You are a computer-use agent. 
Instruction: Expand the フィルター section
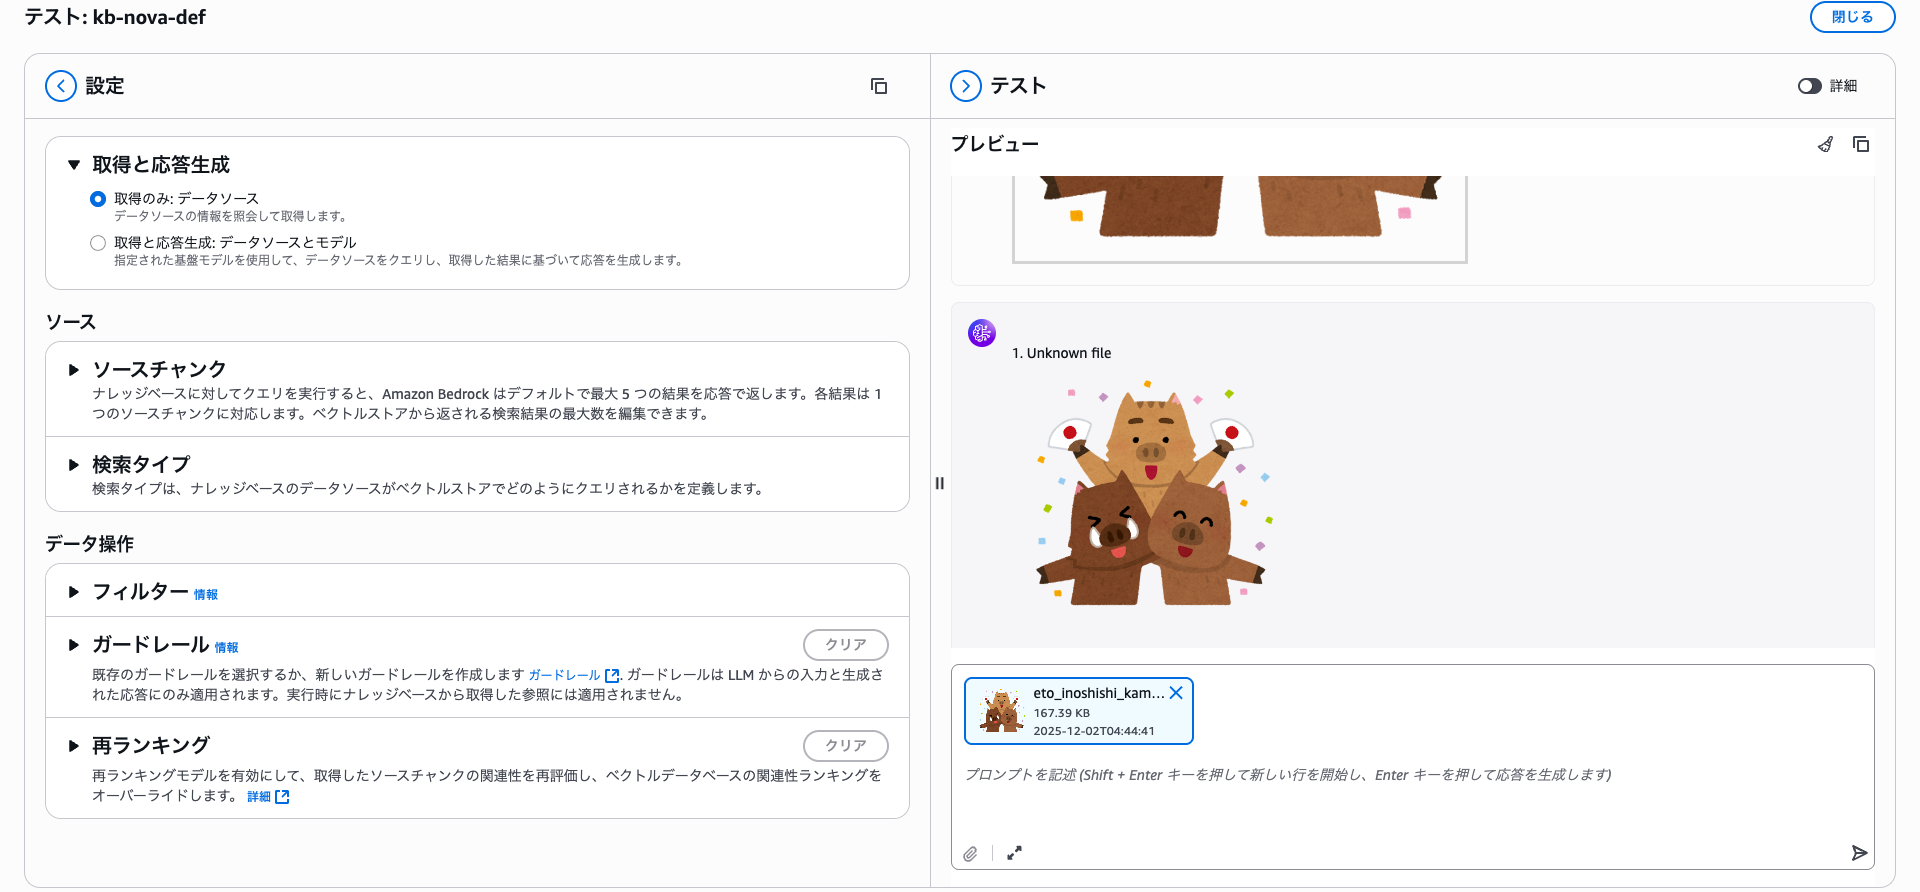pyautogui.click(x=74, y=592)
